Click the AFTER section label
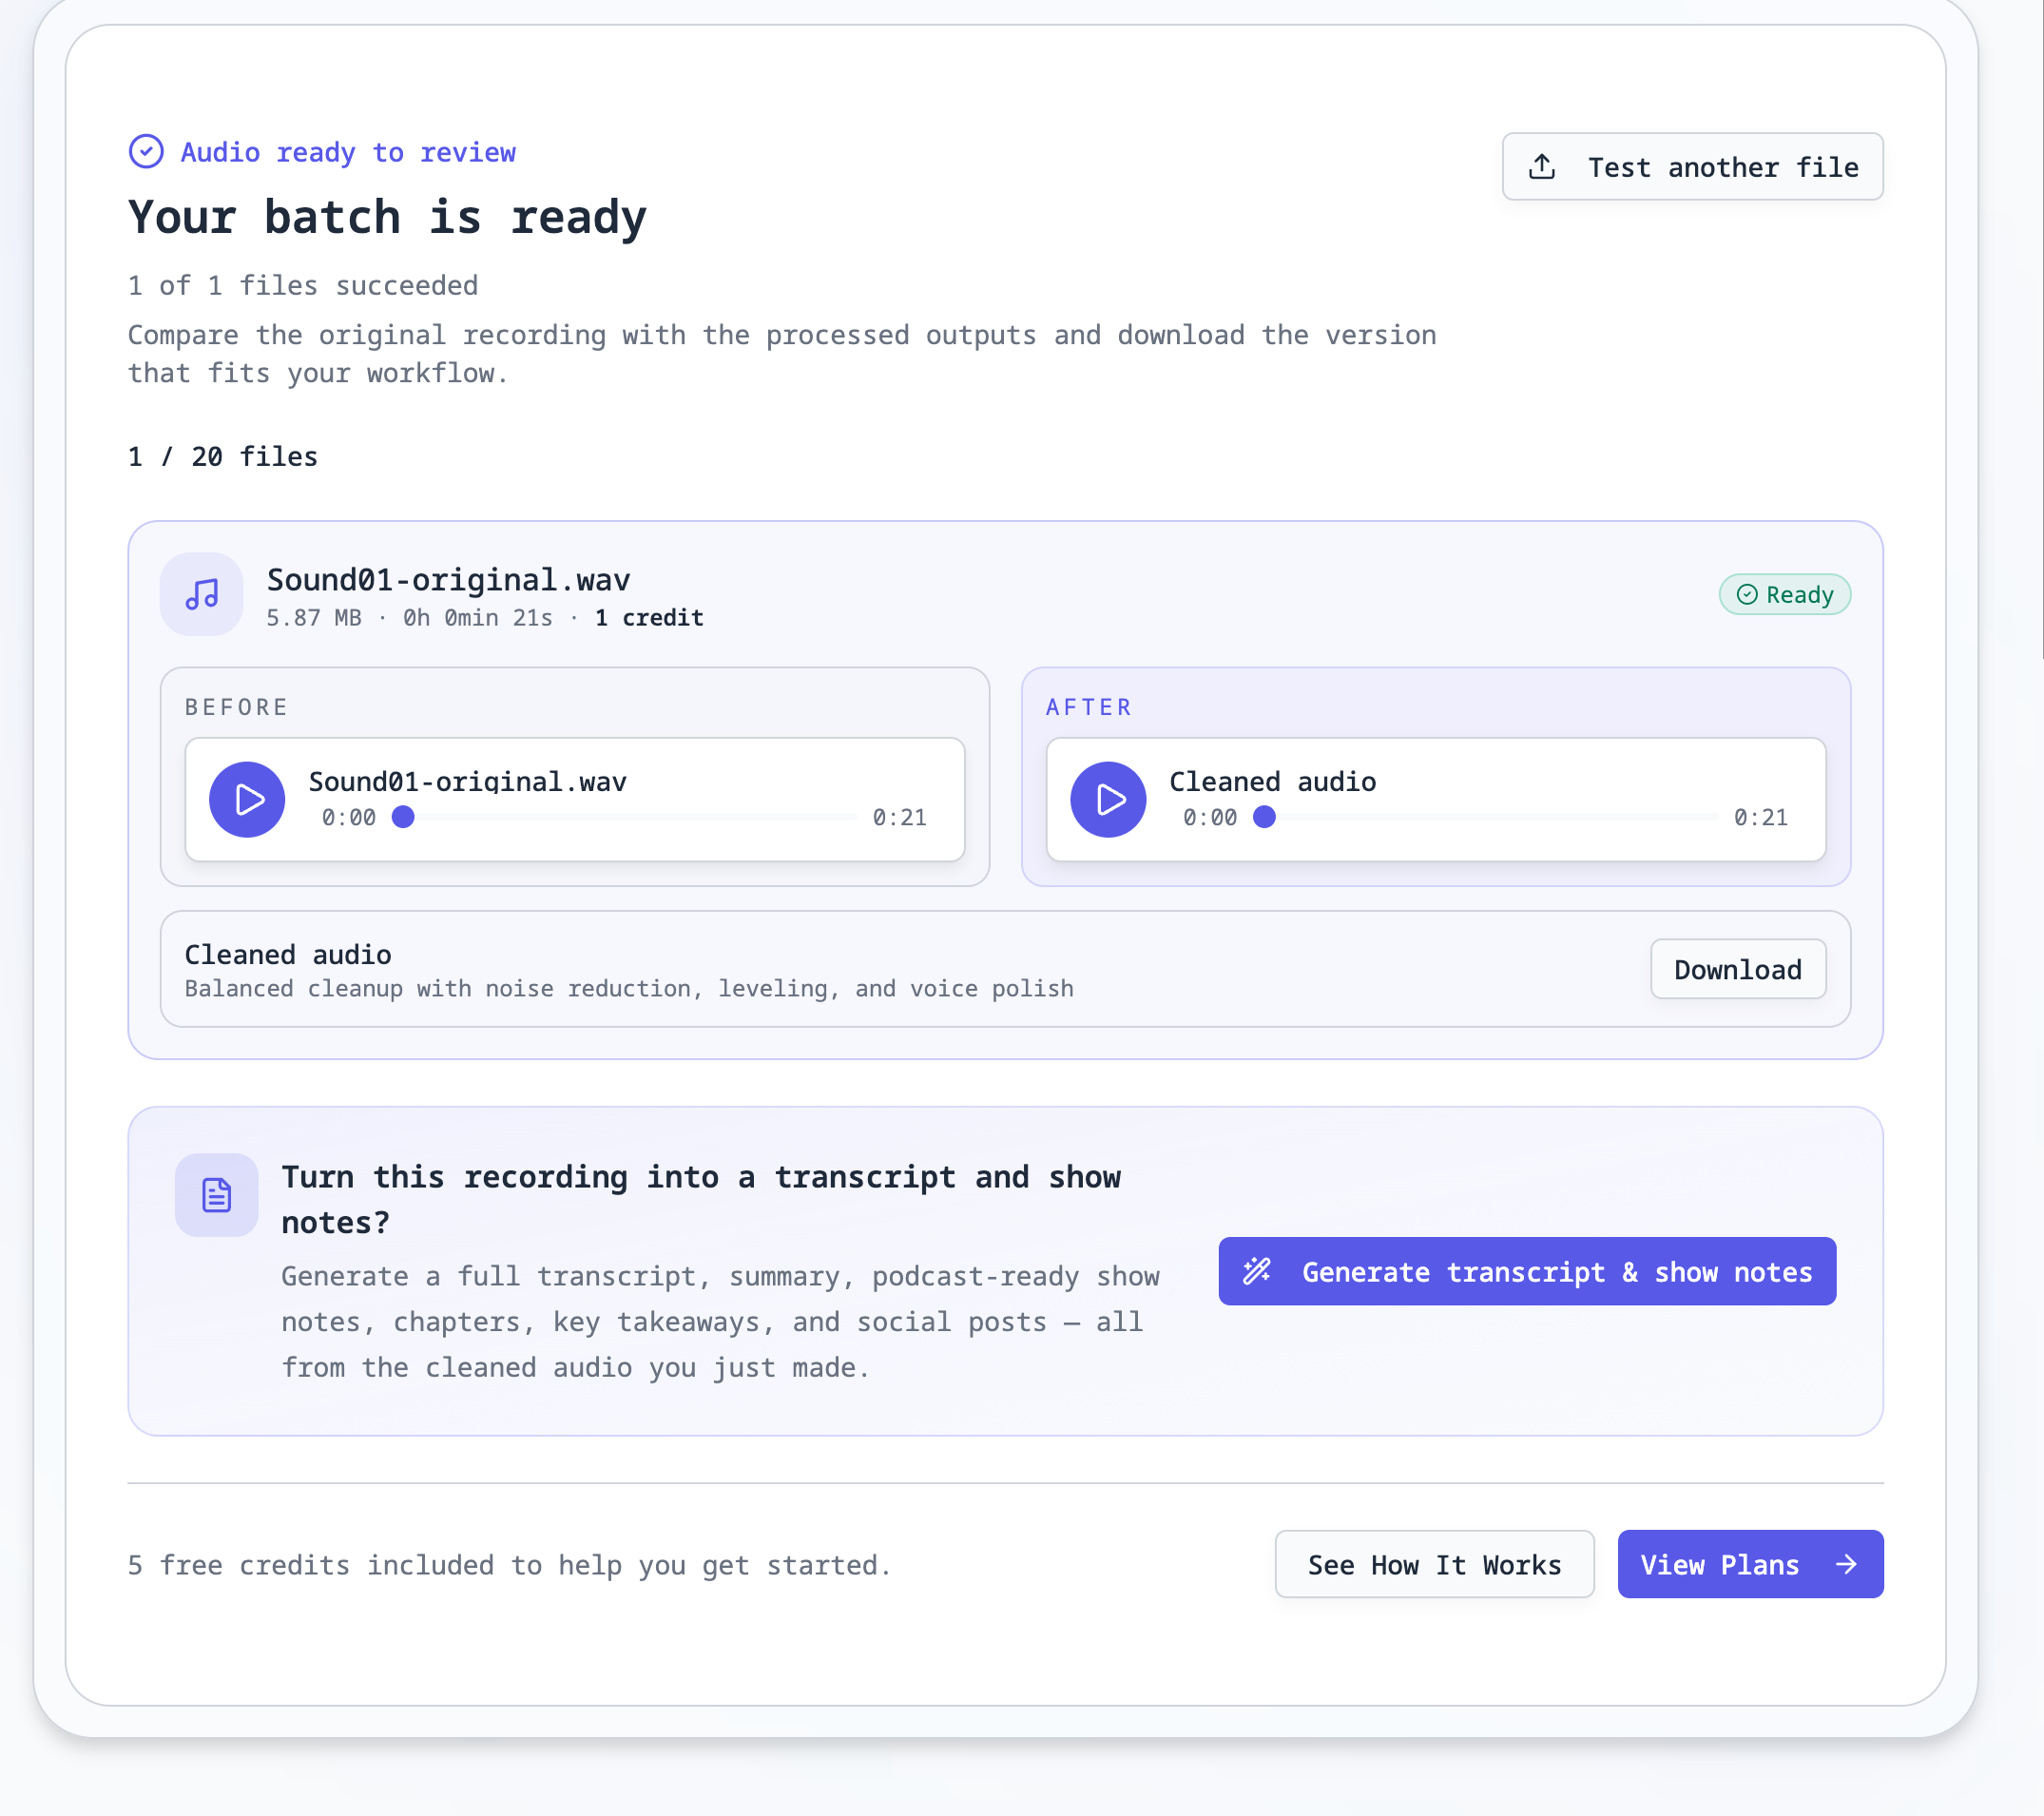Viewport: 2044px width, 1816px height. tap(1090, 707)
